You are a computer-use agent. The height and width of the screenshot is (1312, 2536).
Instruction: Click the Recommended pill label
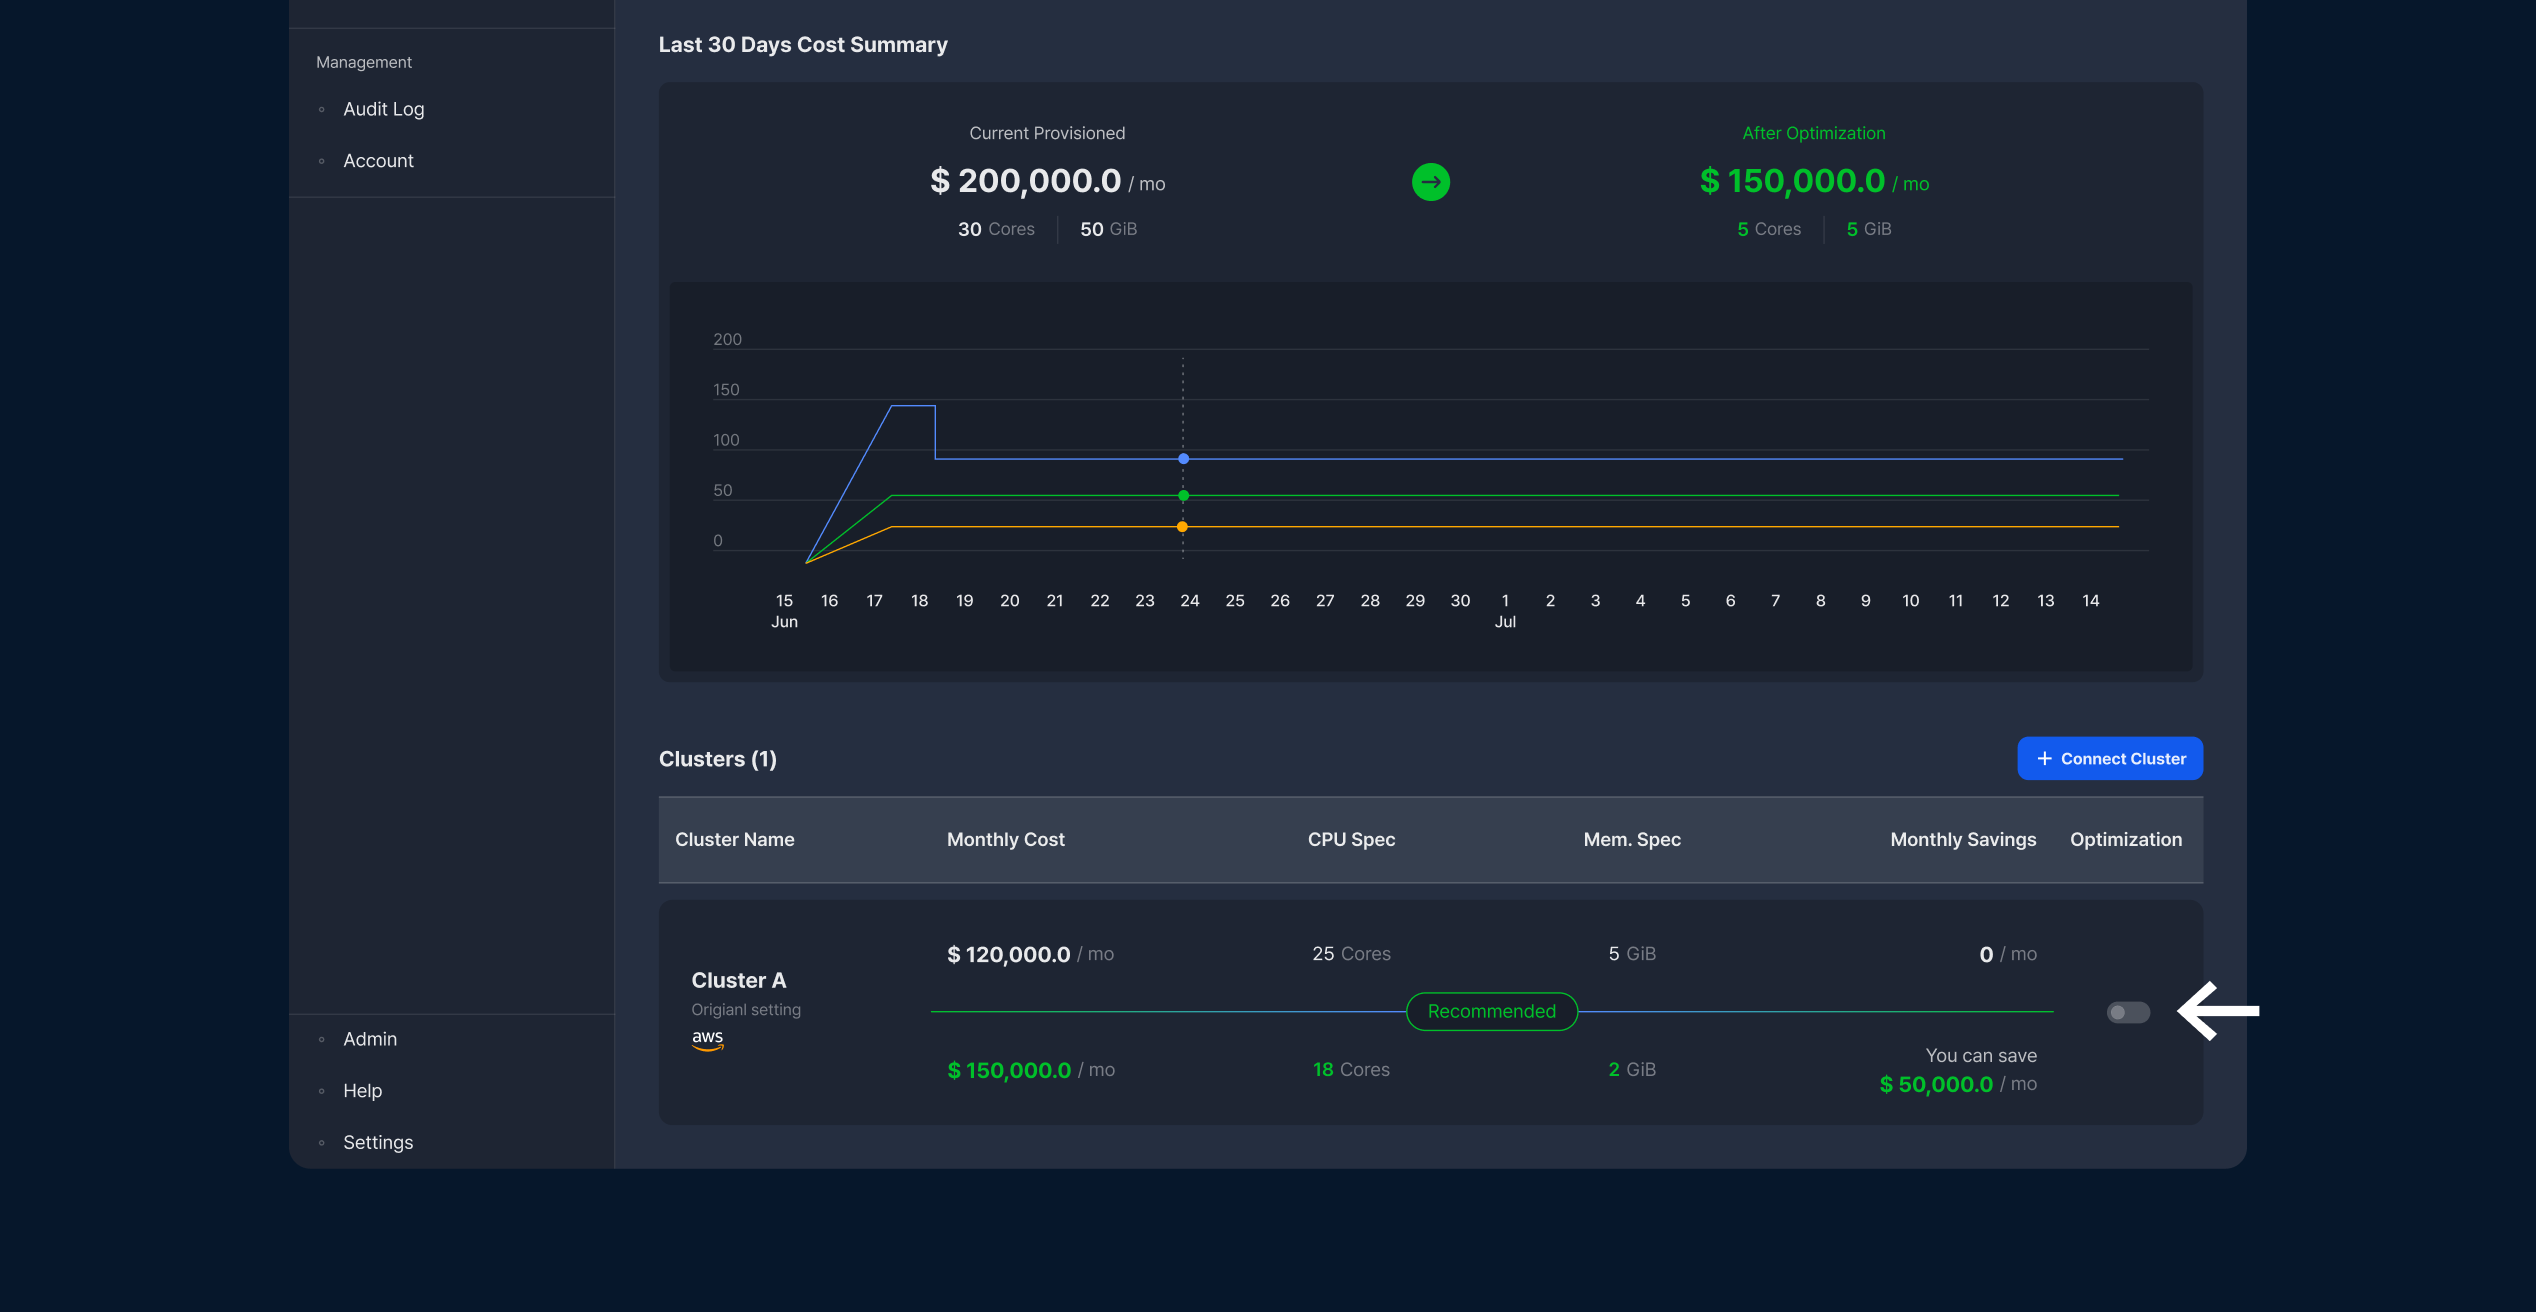coord(1491,1011)
